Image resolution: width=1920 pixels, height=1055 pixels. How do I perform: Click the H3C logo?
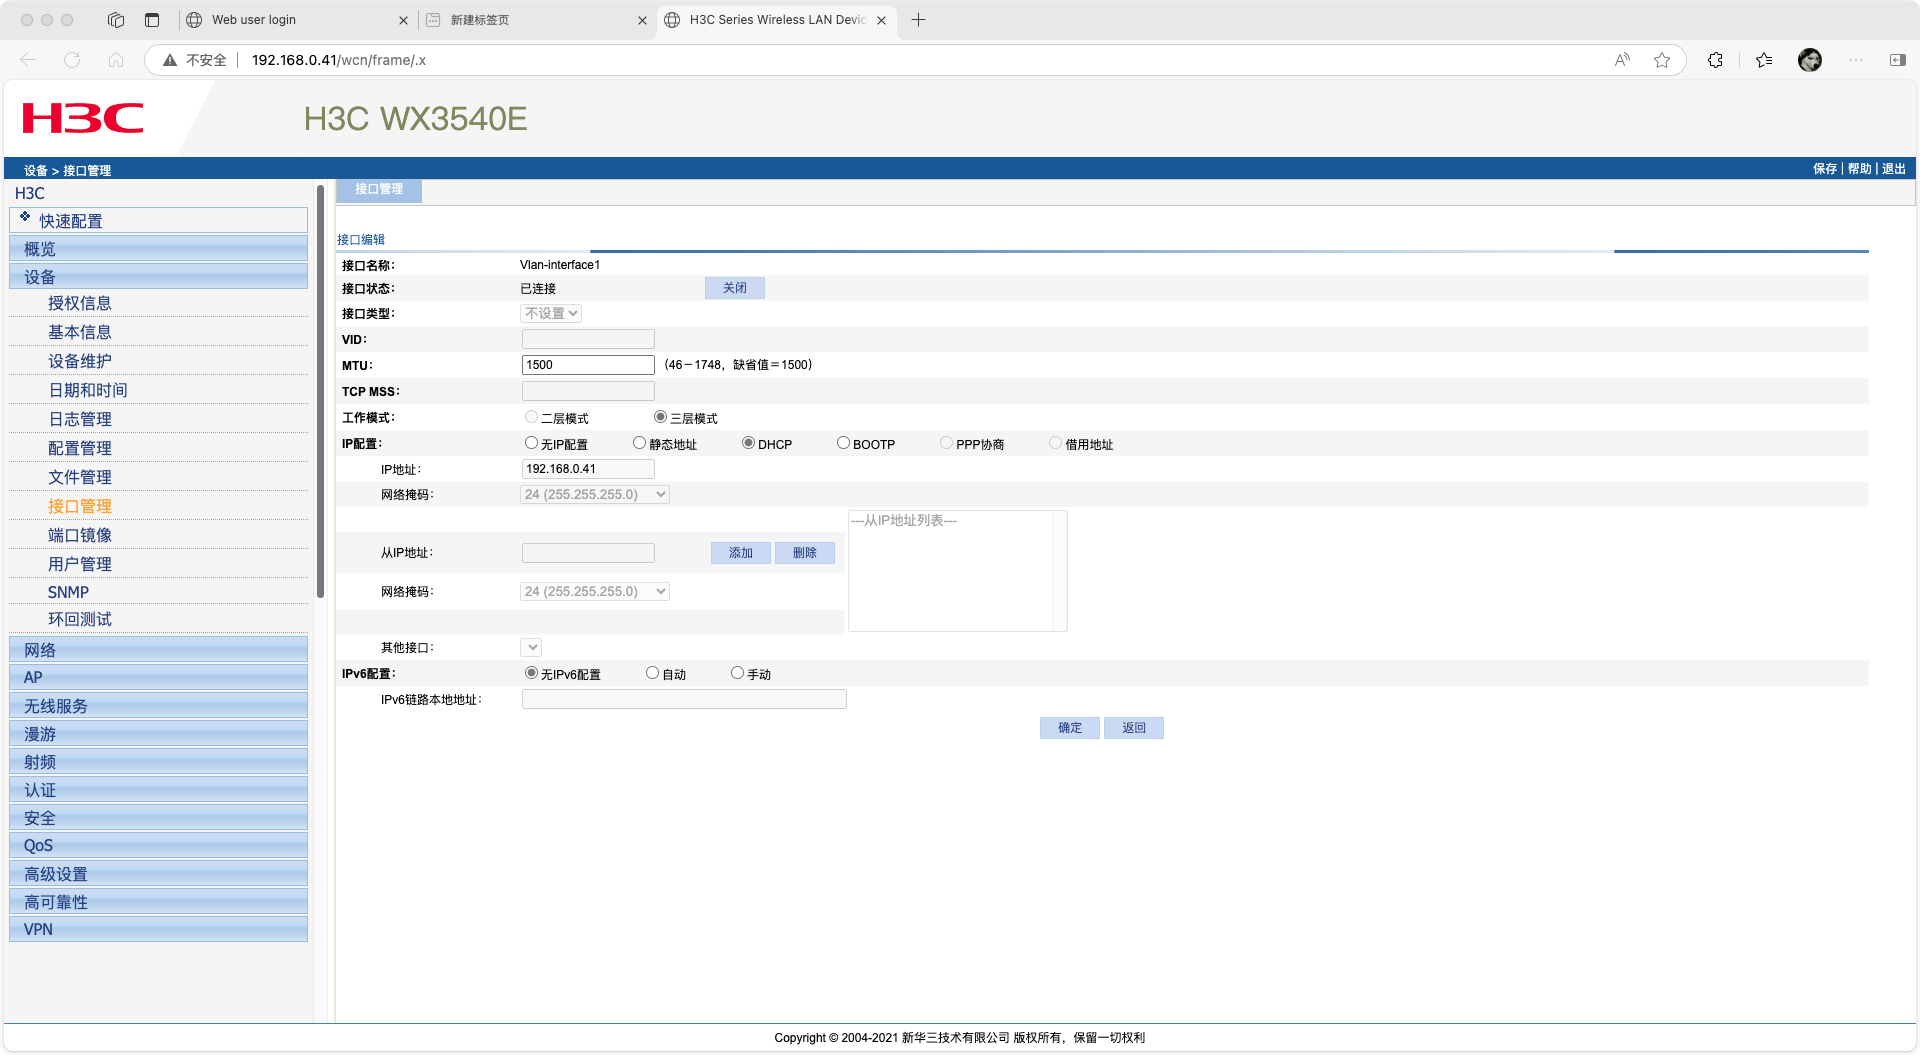coord(83,118)
